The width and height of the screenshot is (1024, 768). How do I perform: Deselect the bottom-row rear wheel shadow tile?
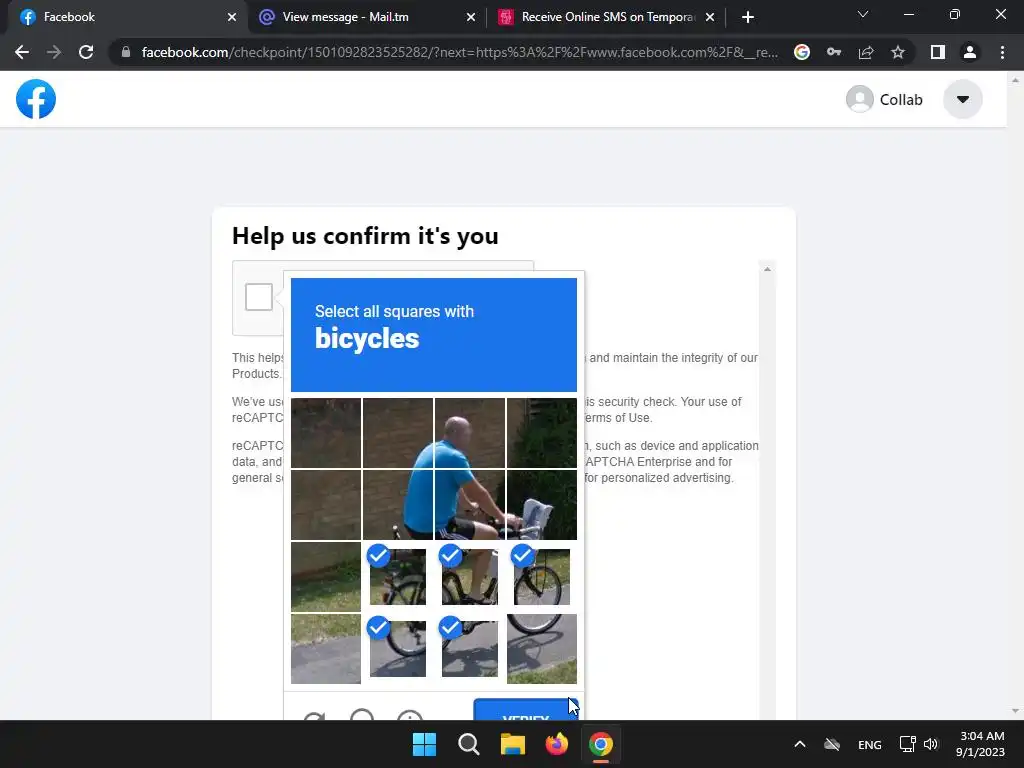click(398, 648)
